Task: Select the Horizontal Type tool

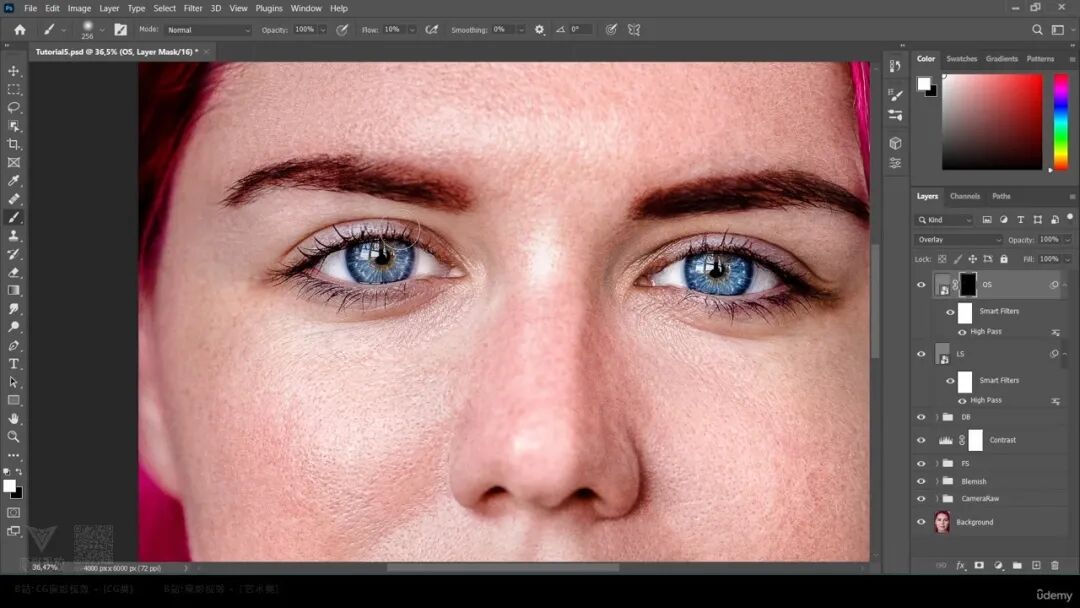Action: click(14, 364)
